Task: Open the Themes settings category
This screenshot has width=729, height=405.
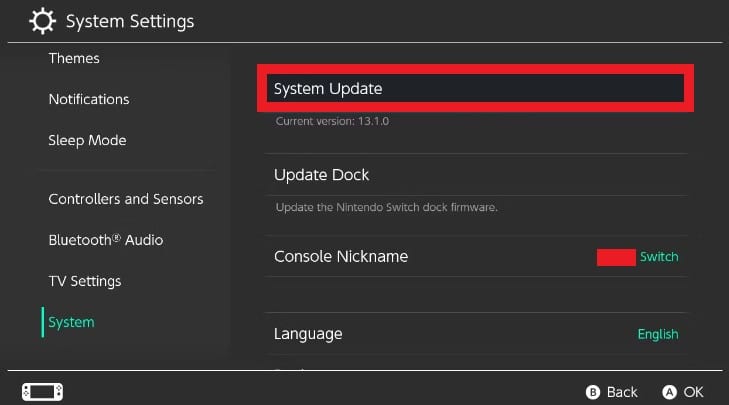Action: 74,59
